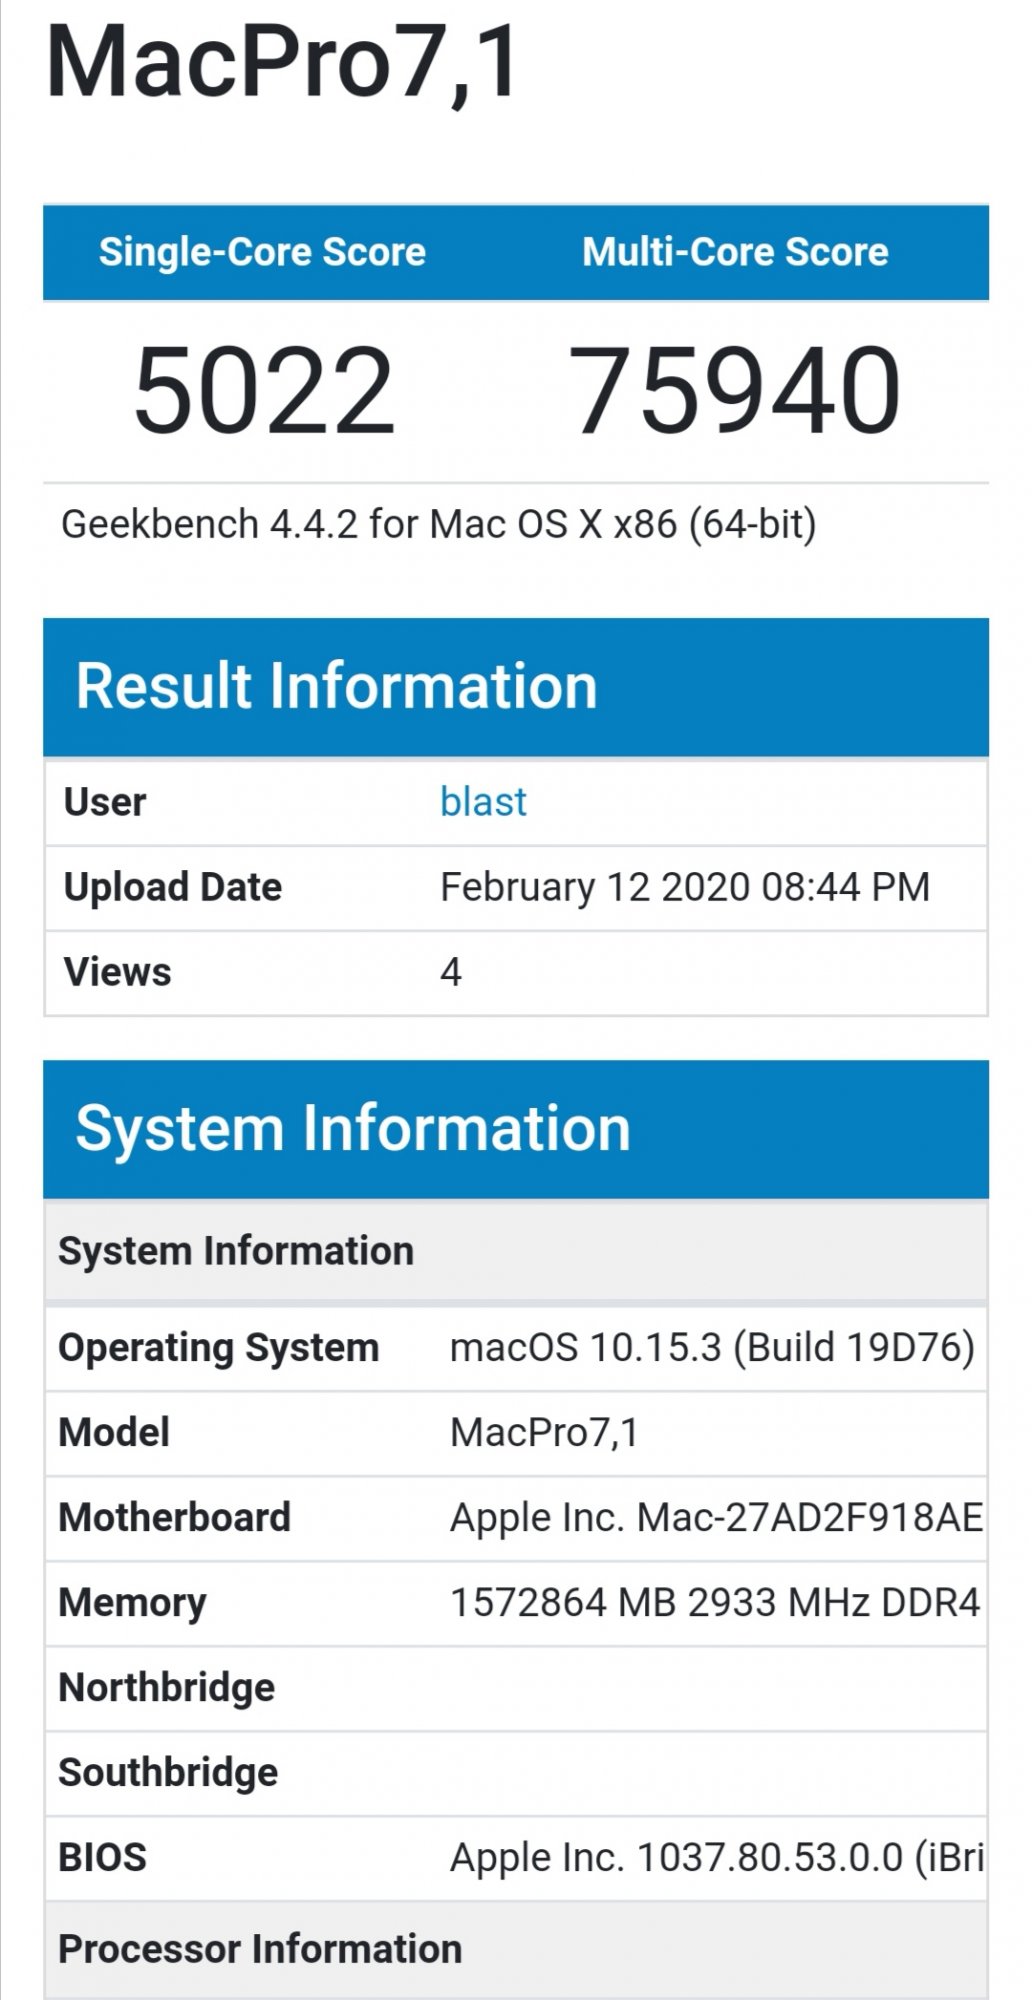This screenshot has height=2000, width=1032.
Task: Click the gray System Information subheading row
Action: pyautogui.click(x=236, y=1251)
